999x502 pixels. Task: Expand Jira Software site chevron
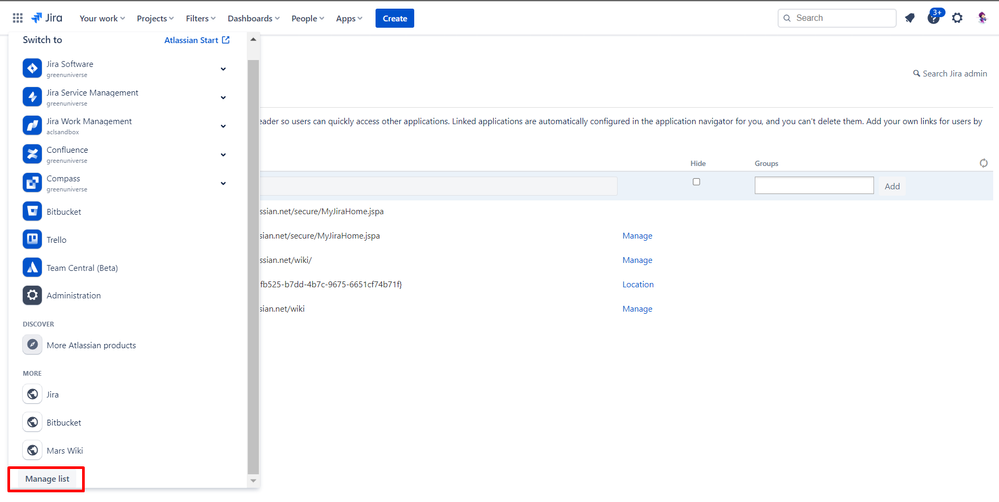[223, 69]
